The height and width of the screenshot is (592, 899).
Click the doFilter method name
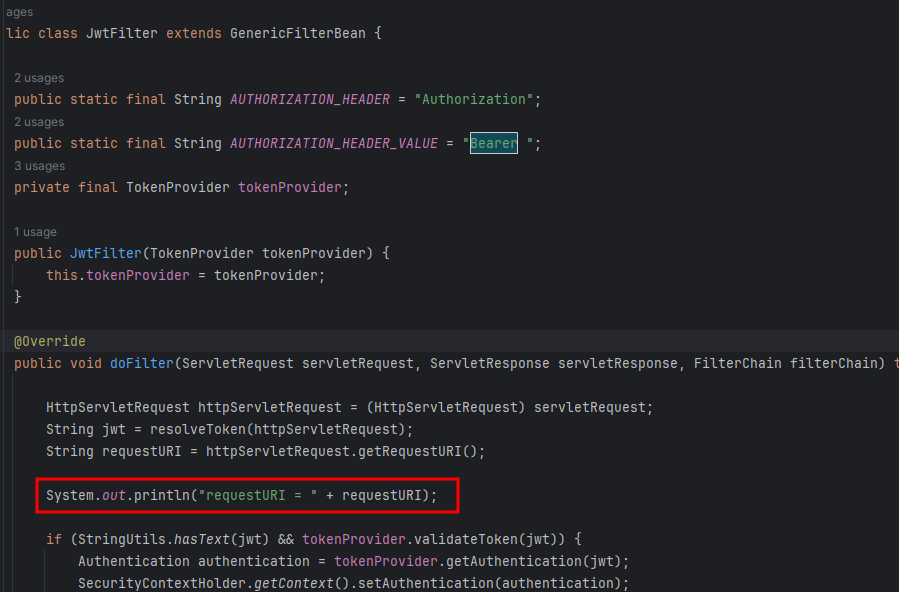[142, 363]
